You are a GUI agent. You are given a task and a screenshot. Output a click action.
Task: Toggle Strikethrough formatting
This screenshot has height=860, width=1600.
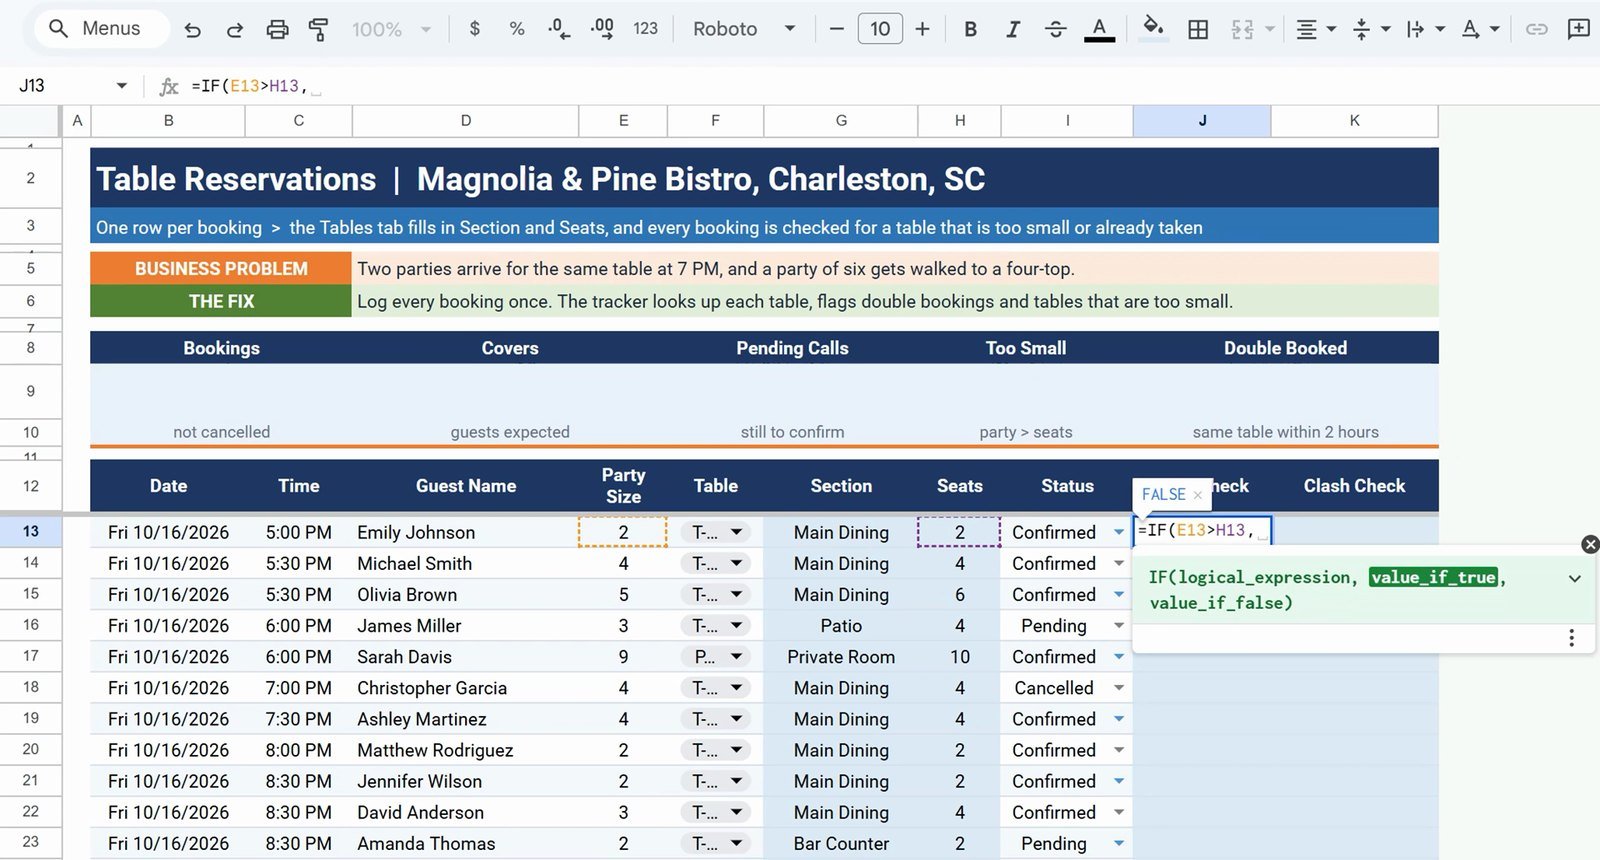1055,29
